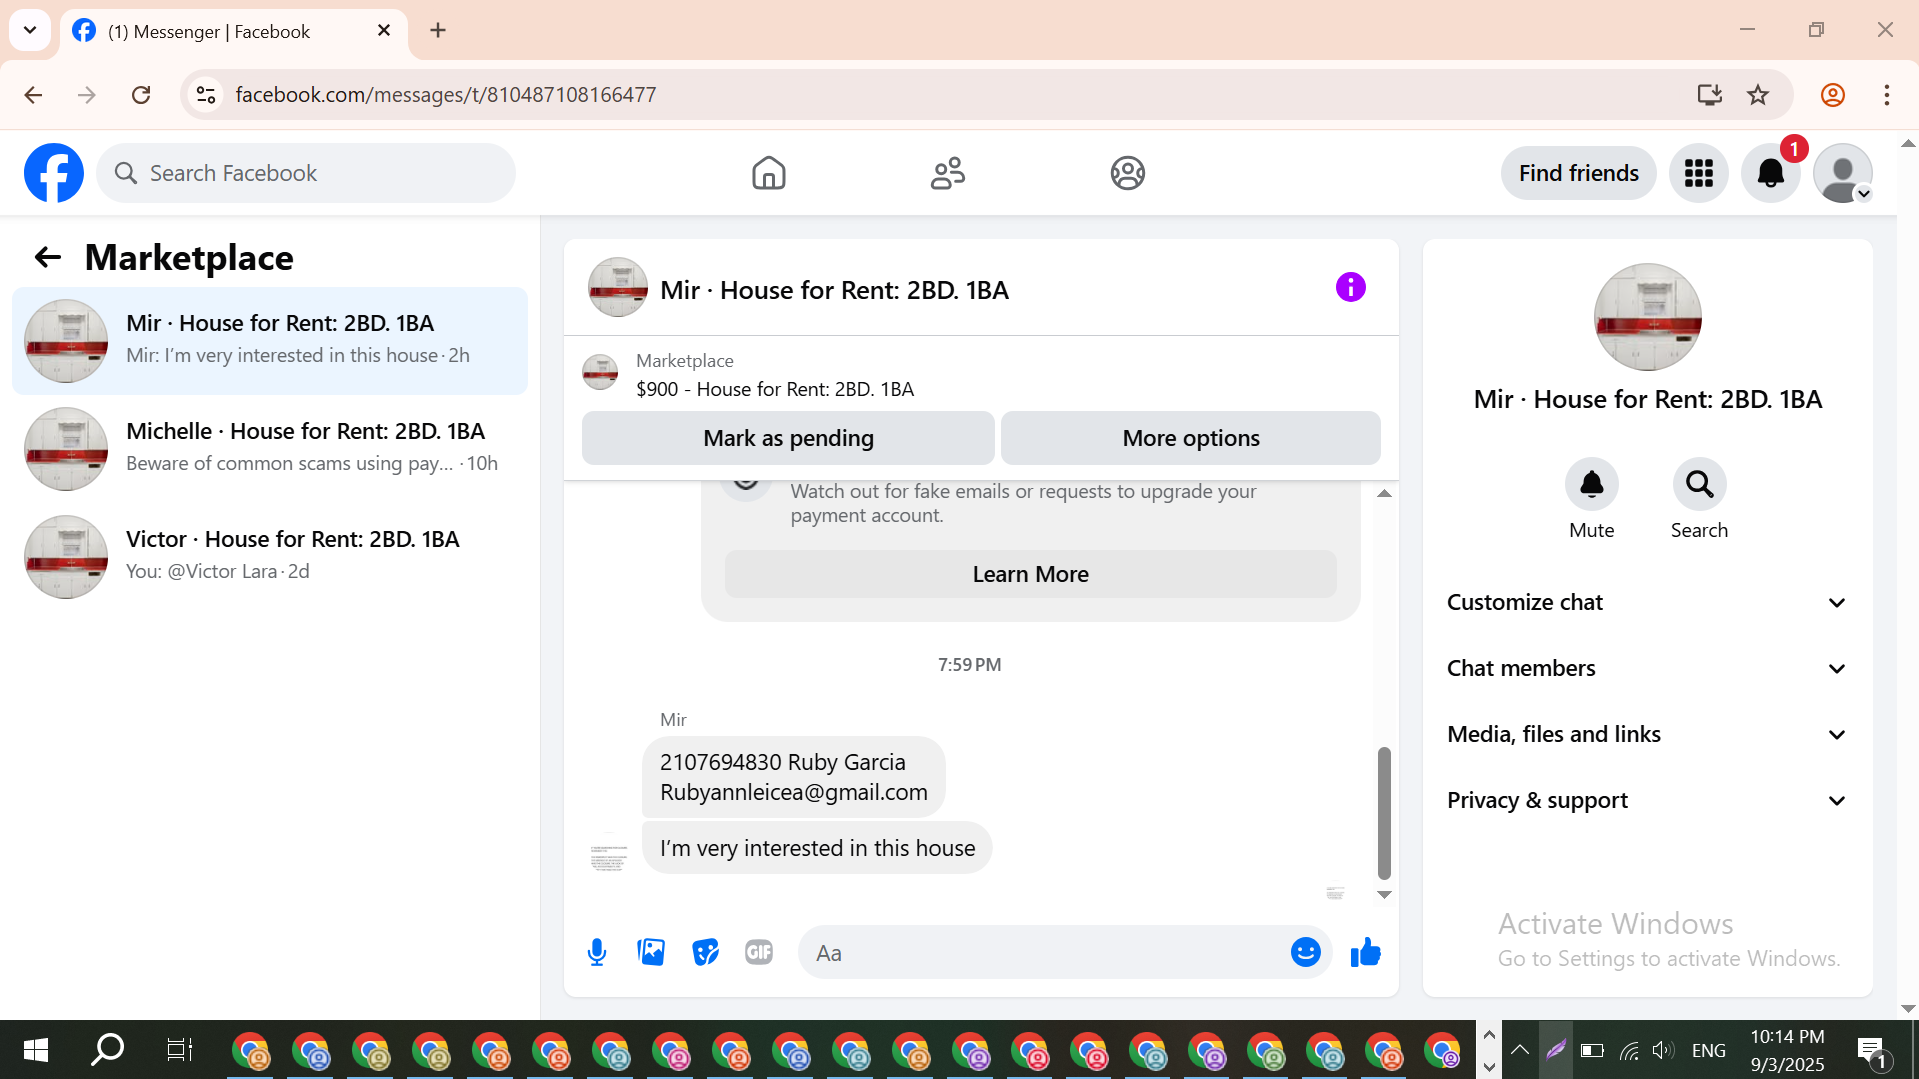This screenshot has height=1079, width=1919.
Task: Open a new browser tab
Action: pos(438,31)
